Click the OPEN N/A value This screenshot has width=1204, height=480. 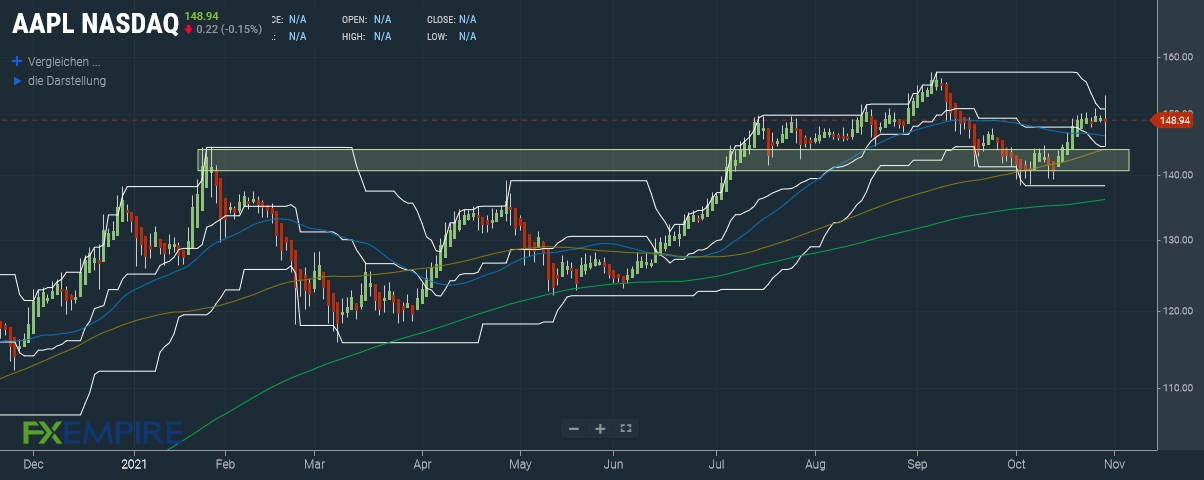(383, 19)
